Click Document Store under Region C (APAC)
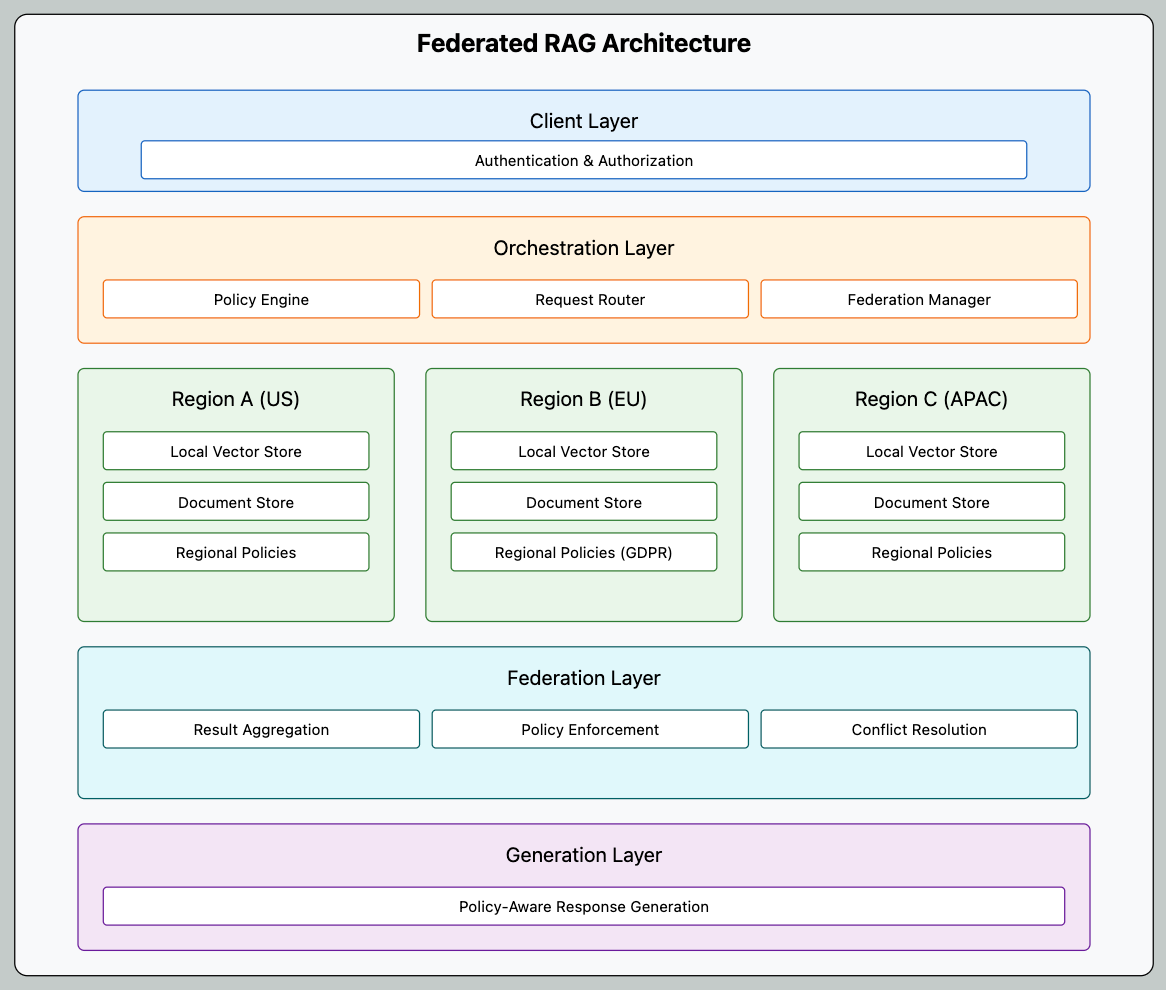1166x990 pixels. (931, 501)
